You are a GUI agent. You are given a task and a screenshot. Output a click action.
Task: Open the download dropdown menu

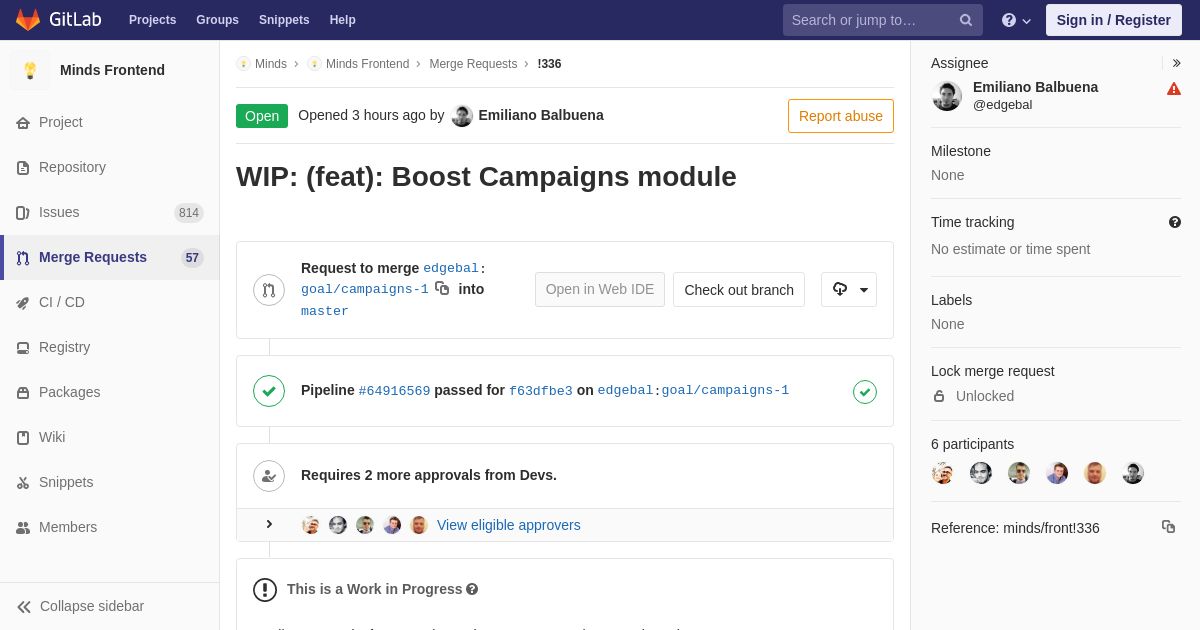click(849, 290)
